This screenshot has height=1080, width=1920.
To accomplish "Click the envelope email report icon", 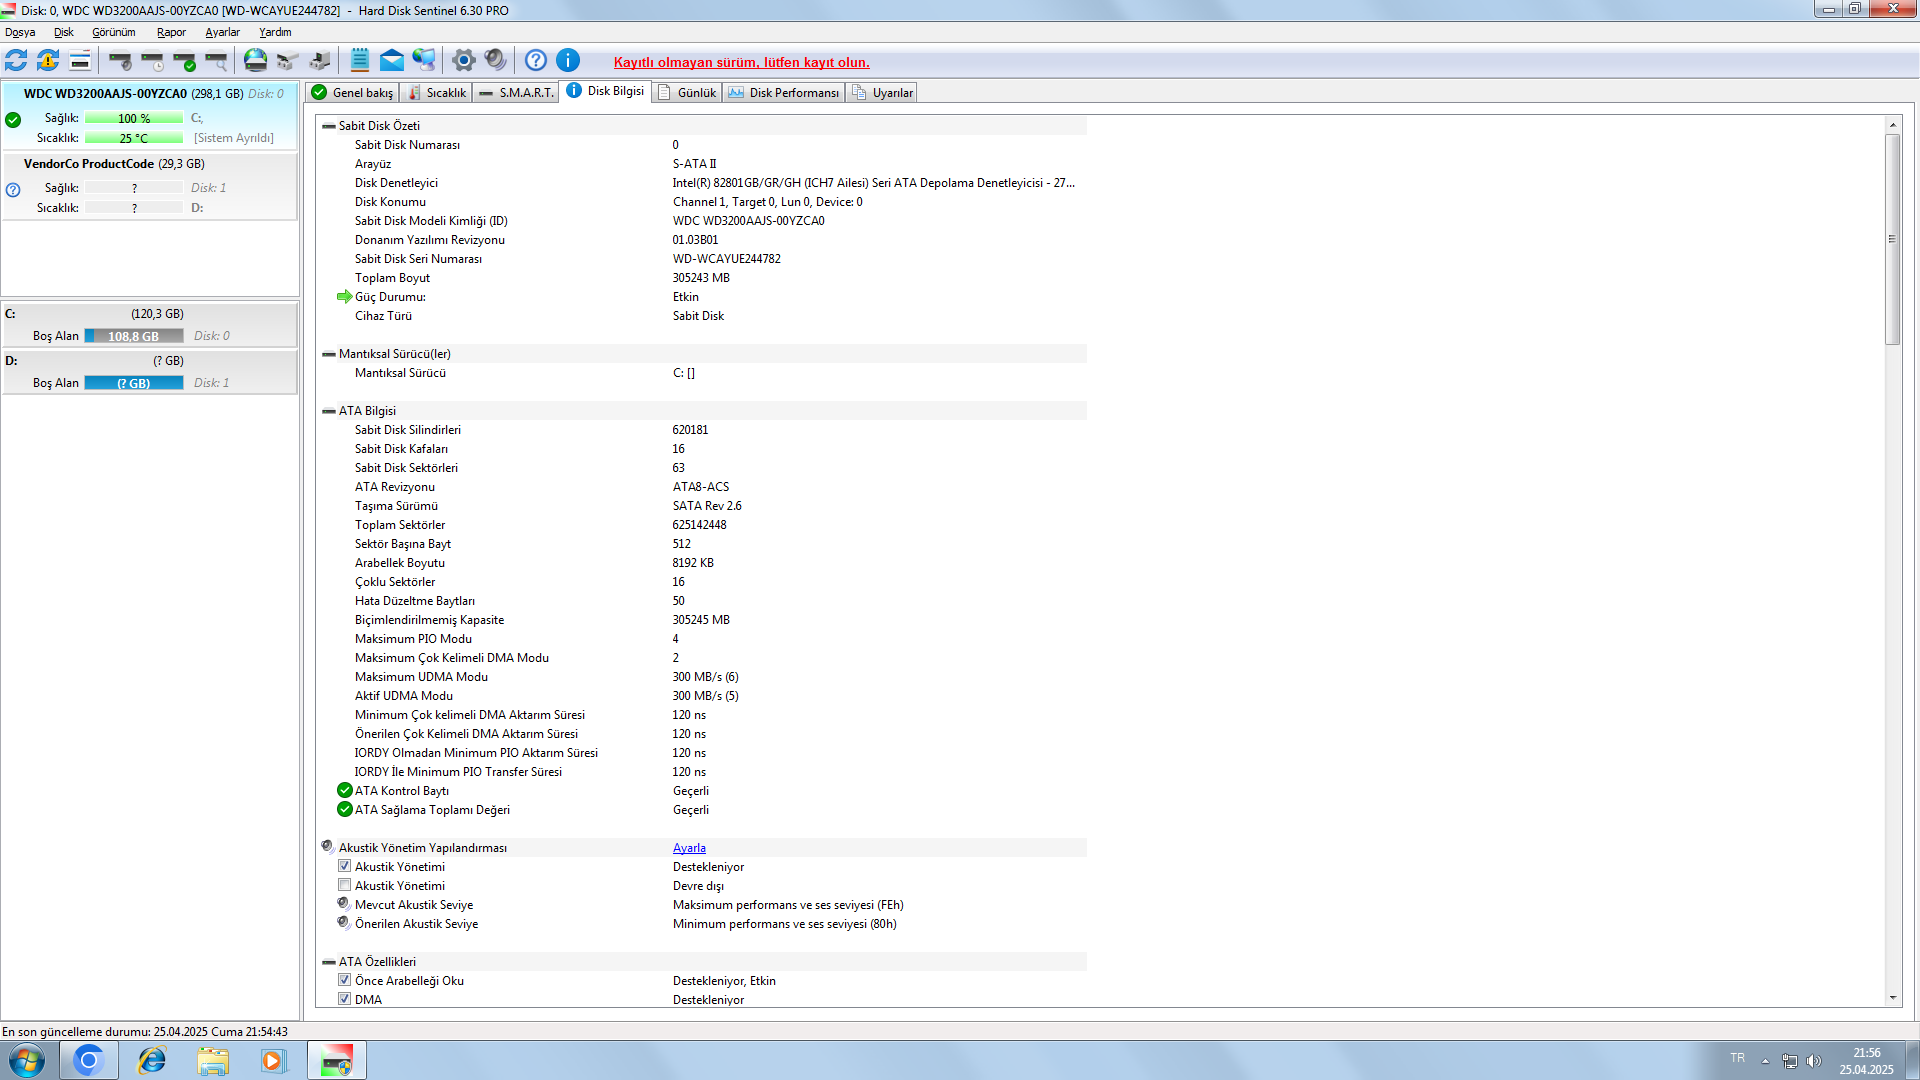I will click(392, 61).
